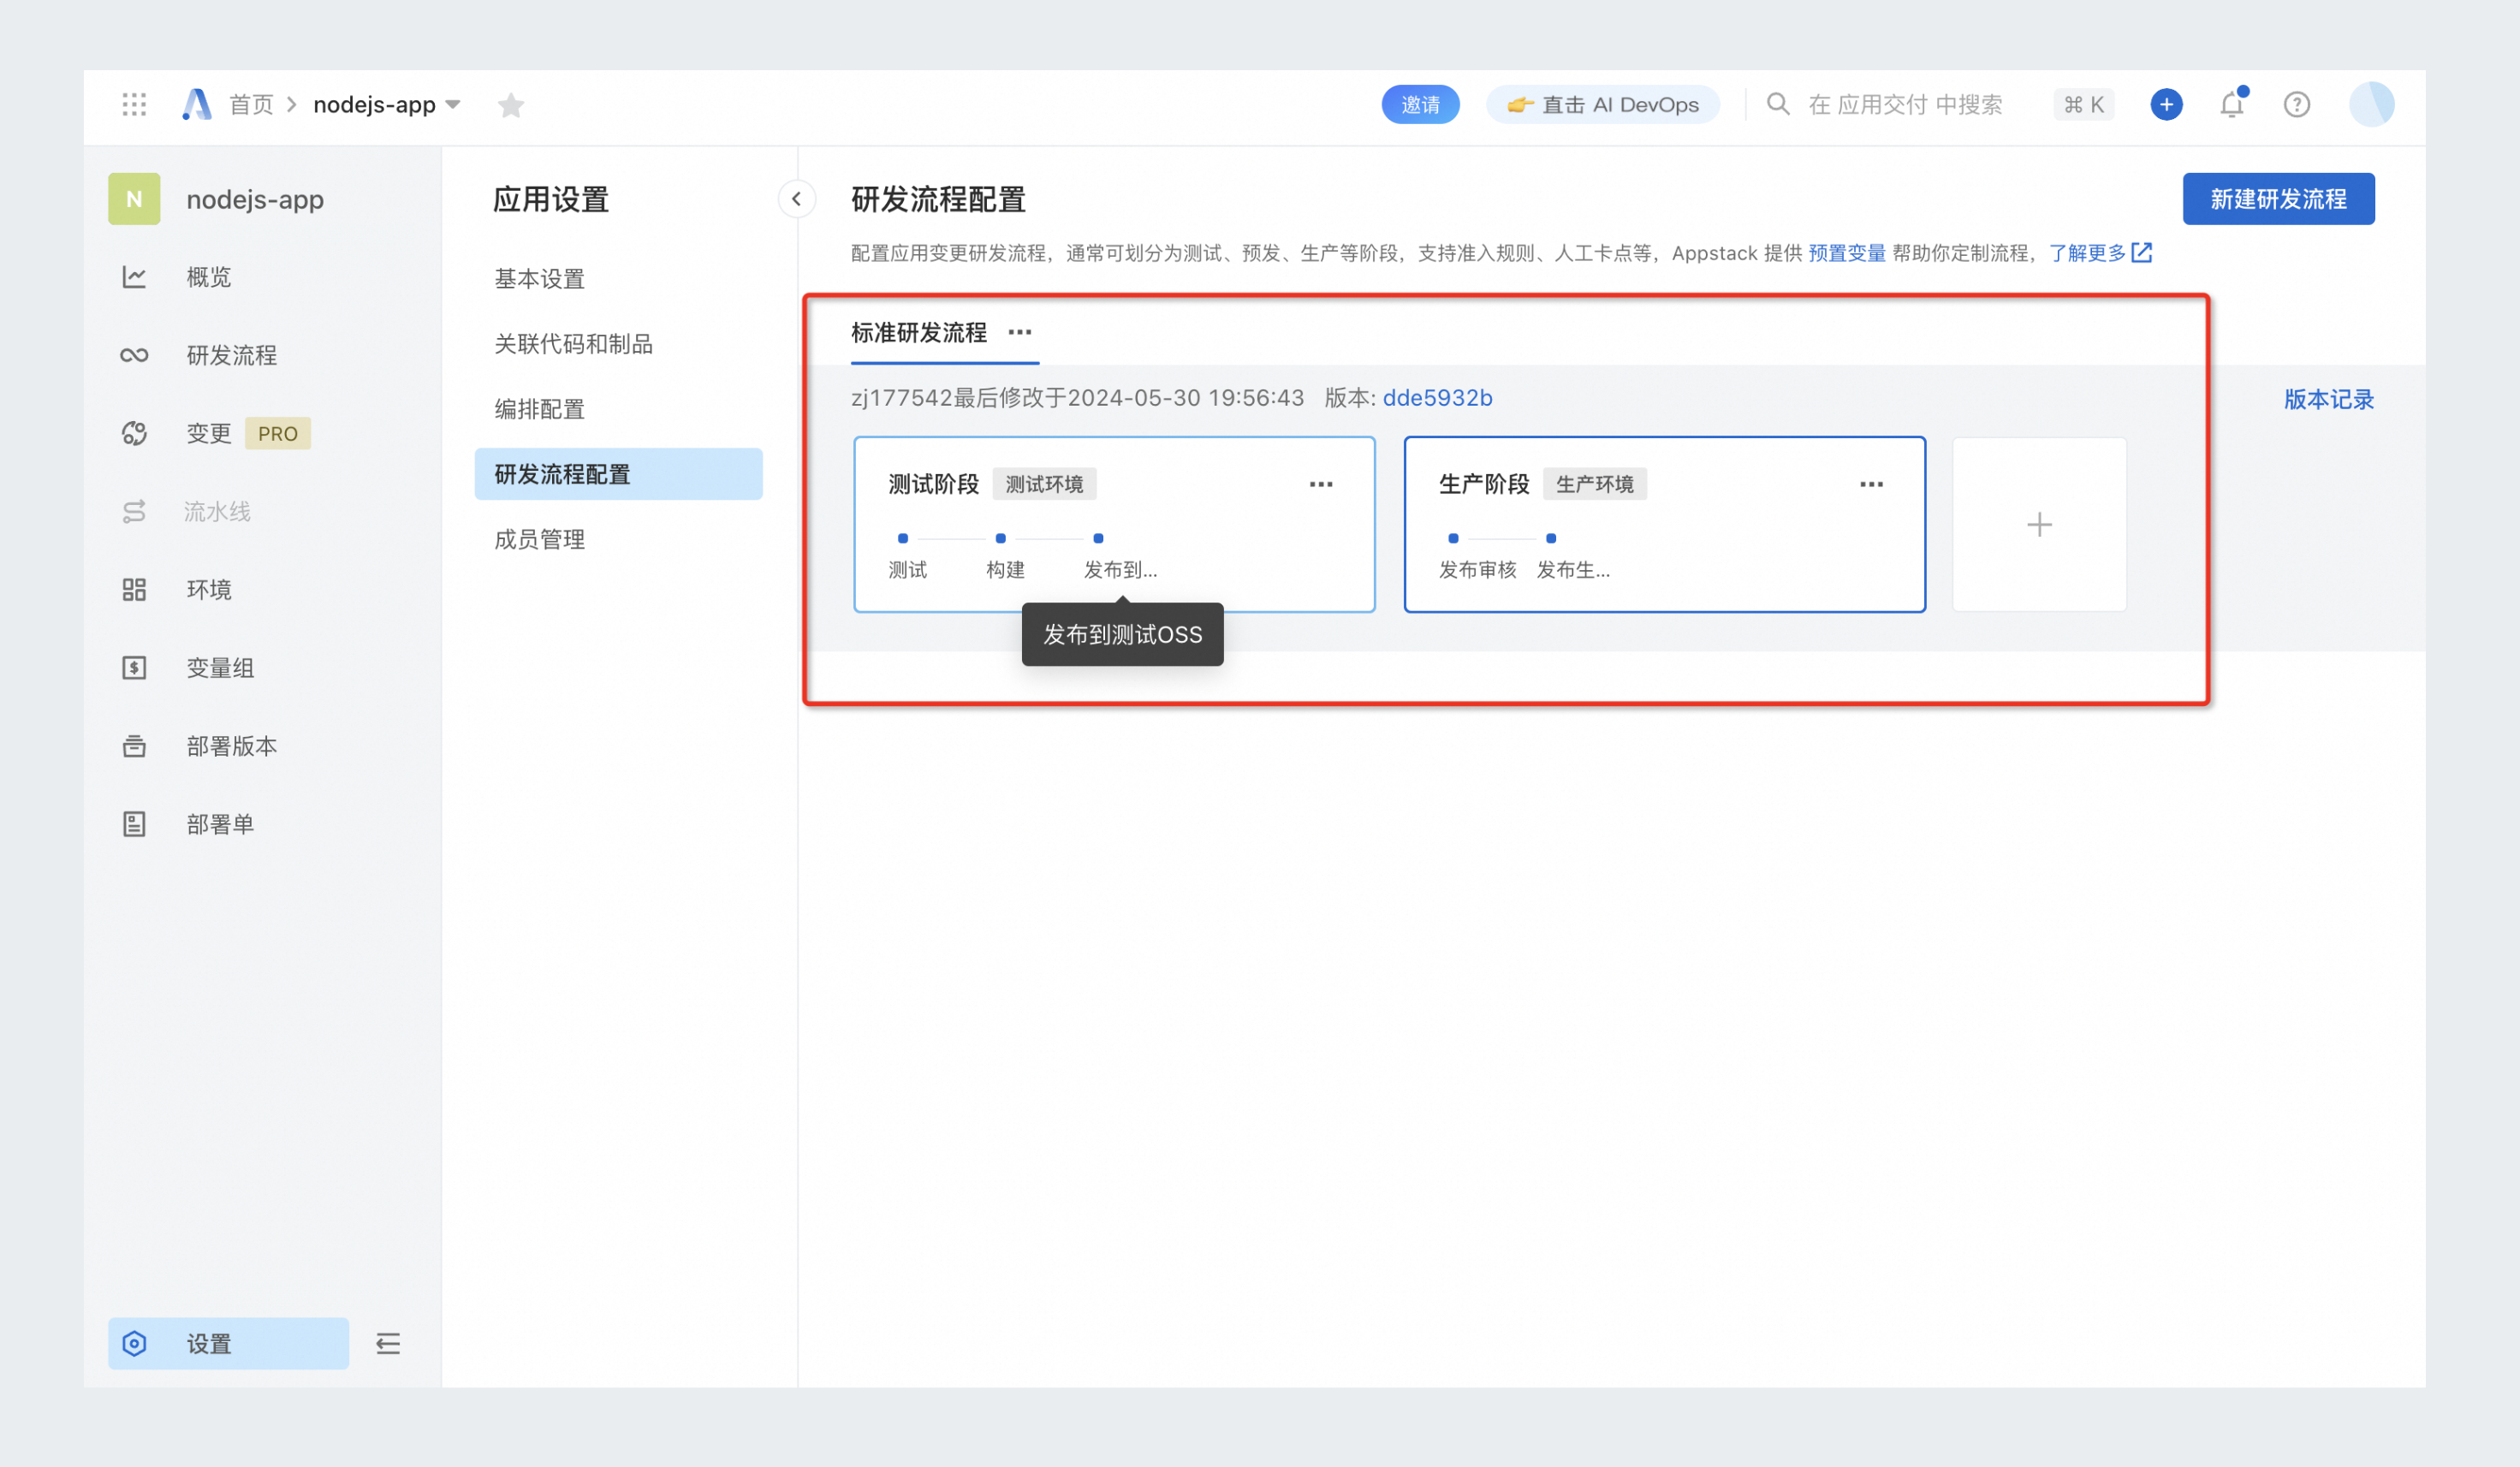The height and width of the screenshot is (1467, 2520).
Task: Open 设置 at the sidebar bottom
Action: pos(228,1343)
